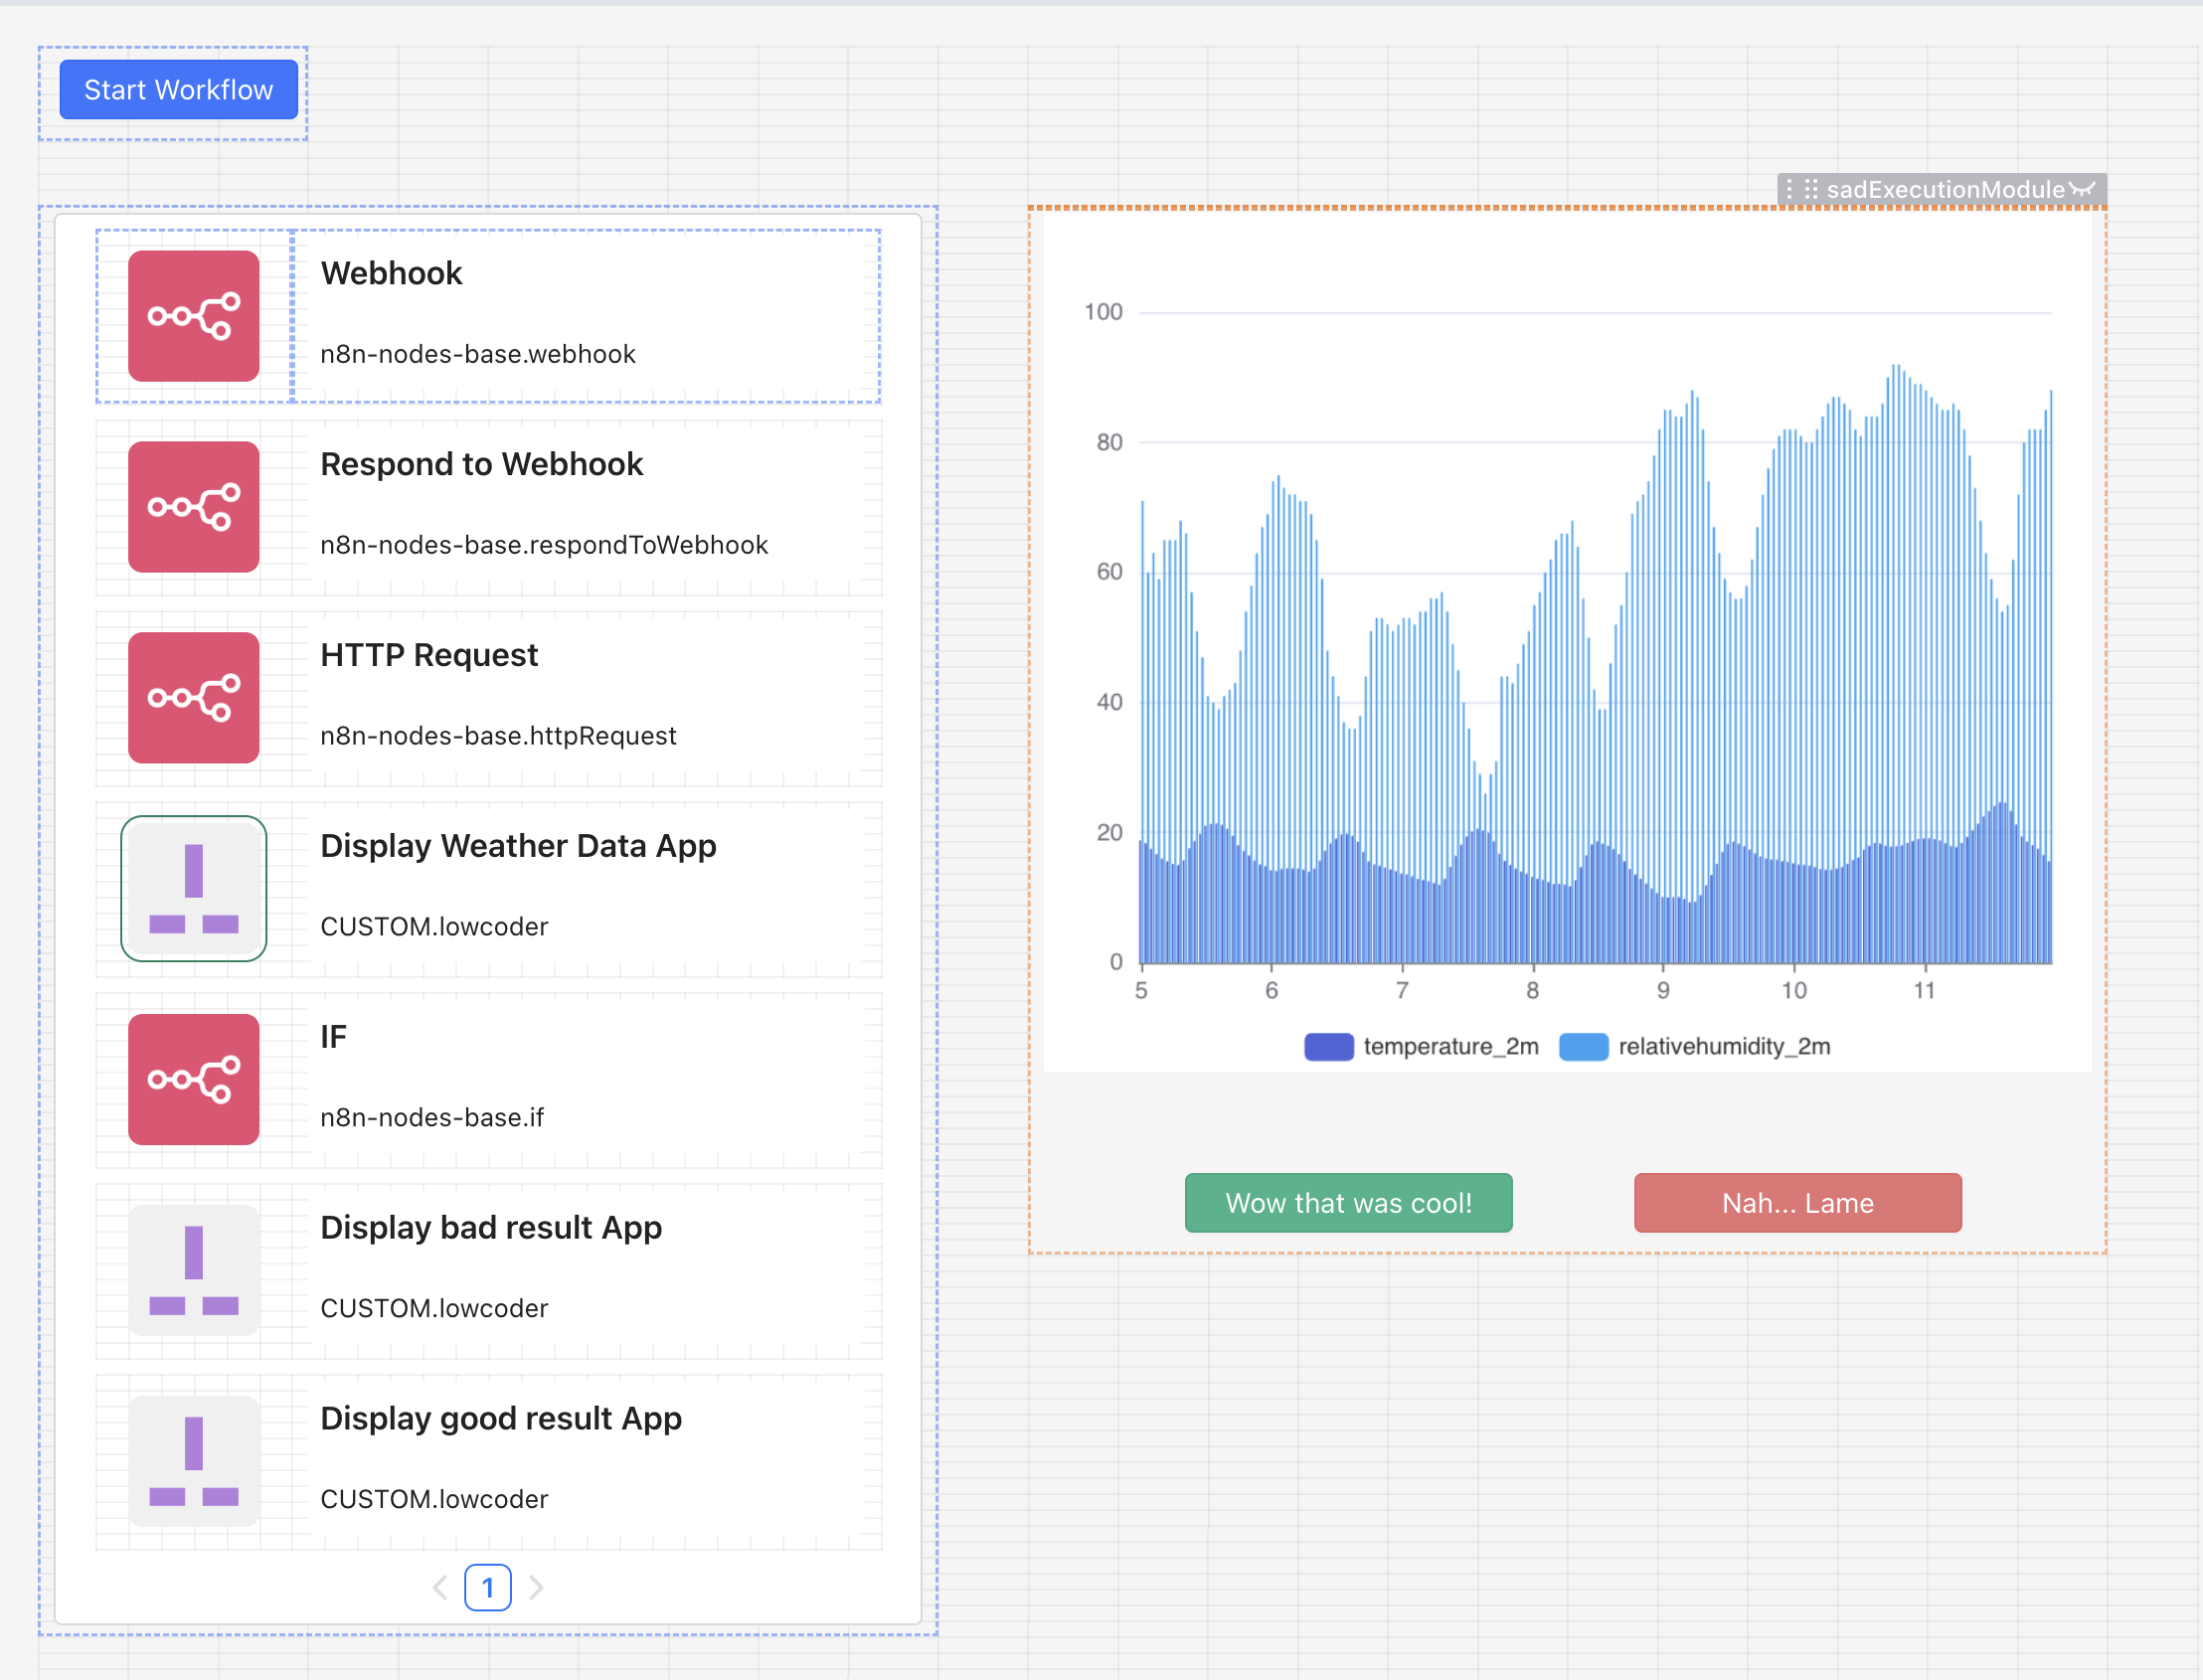Select the sadExecutionModule label tab
The image size is (2203, 1680).
1944,189
